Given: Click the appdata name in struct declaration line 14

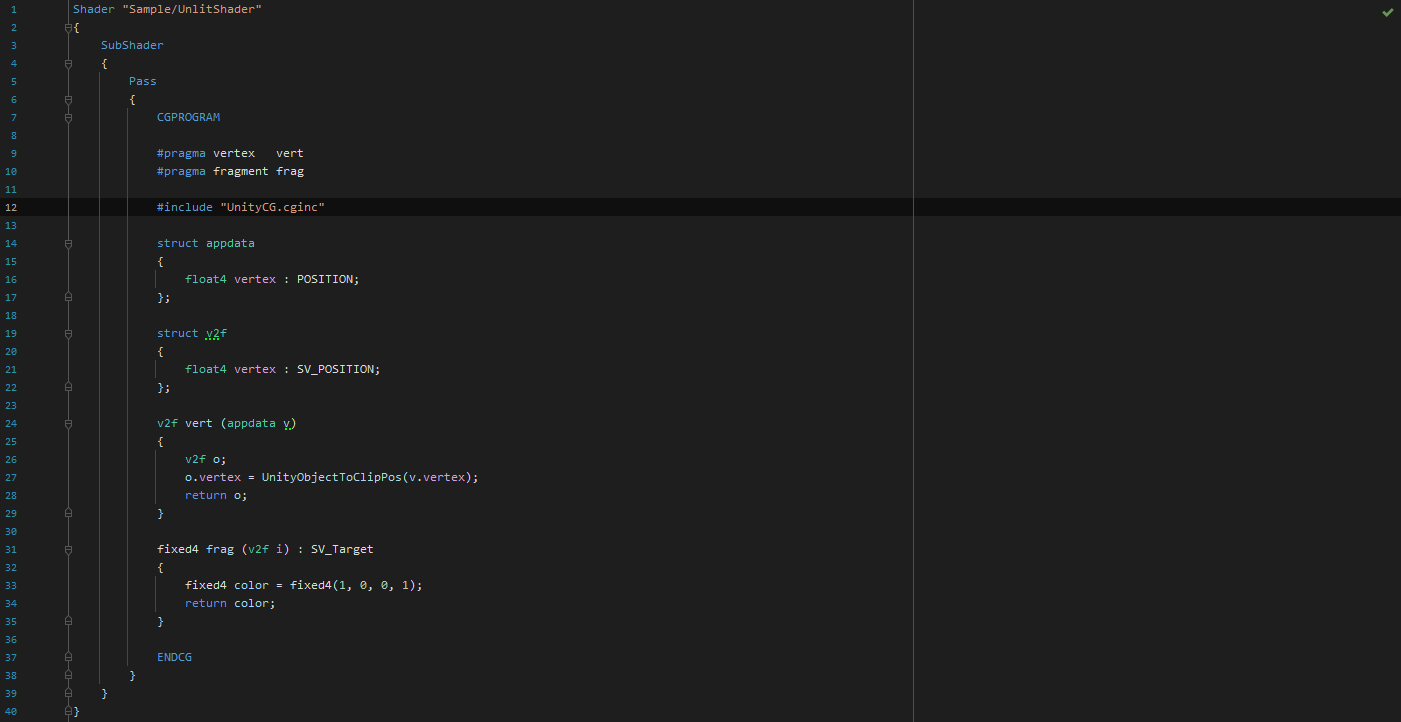Looking at the screenshot, I should pos(230,243).
